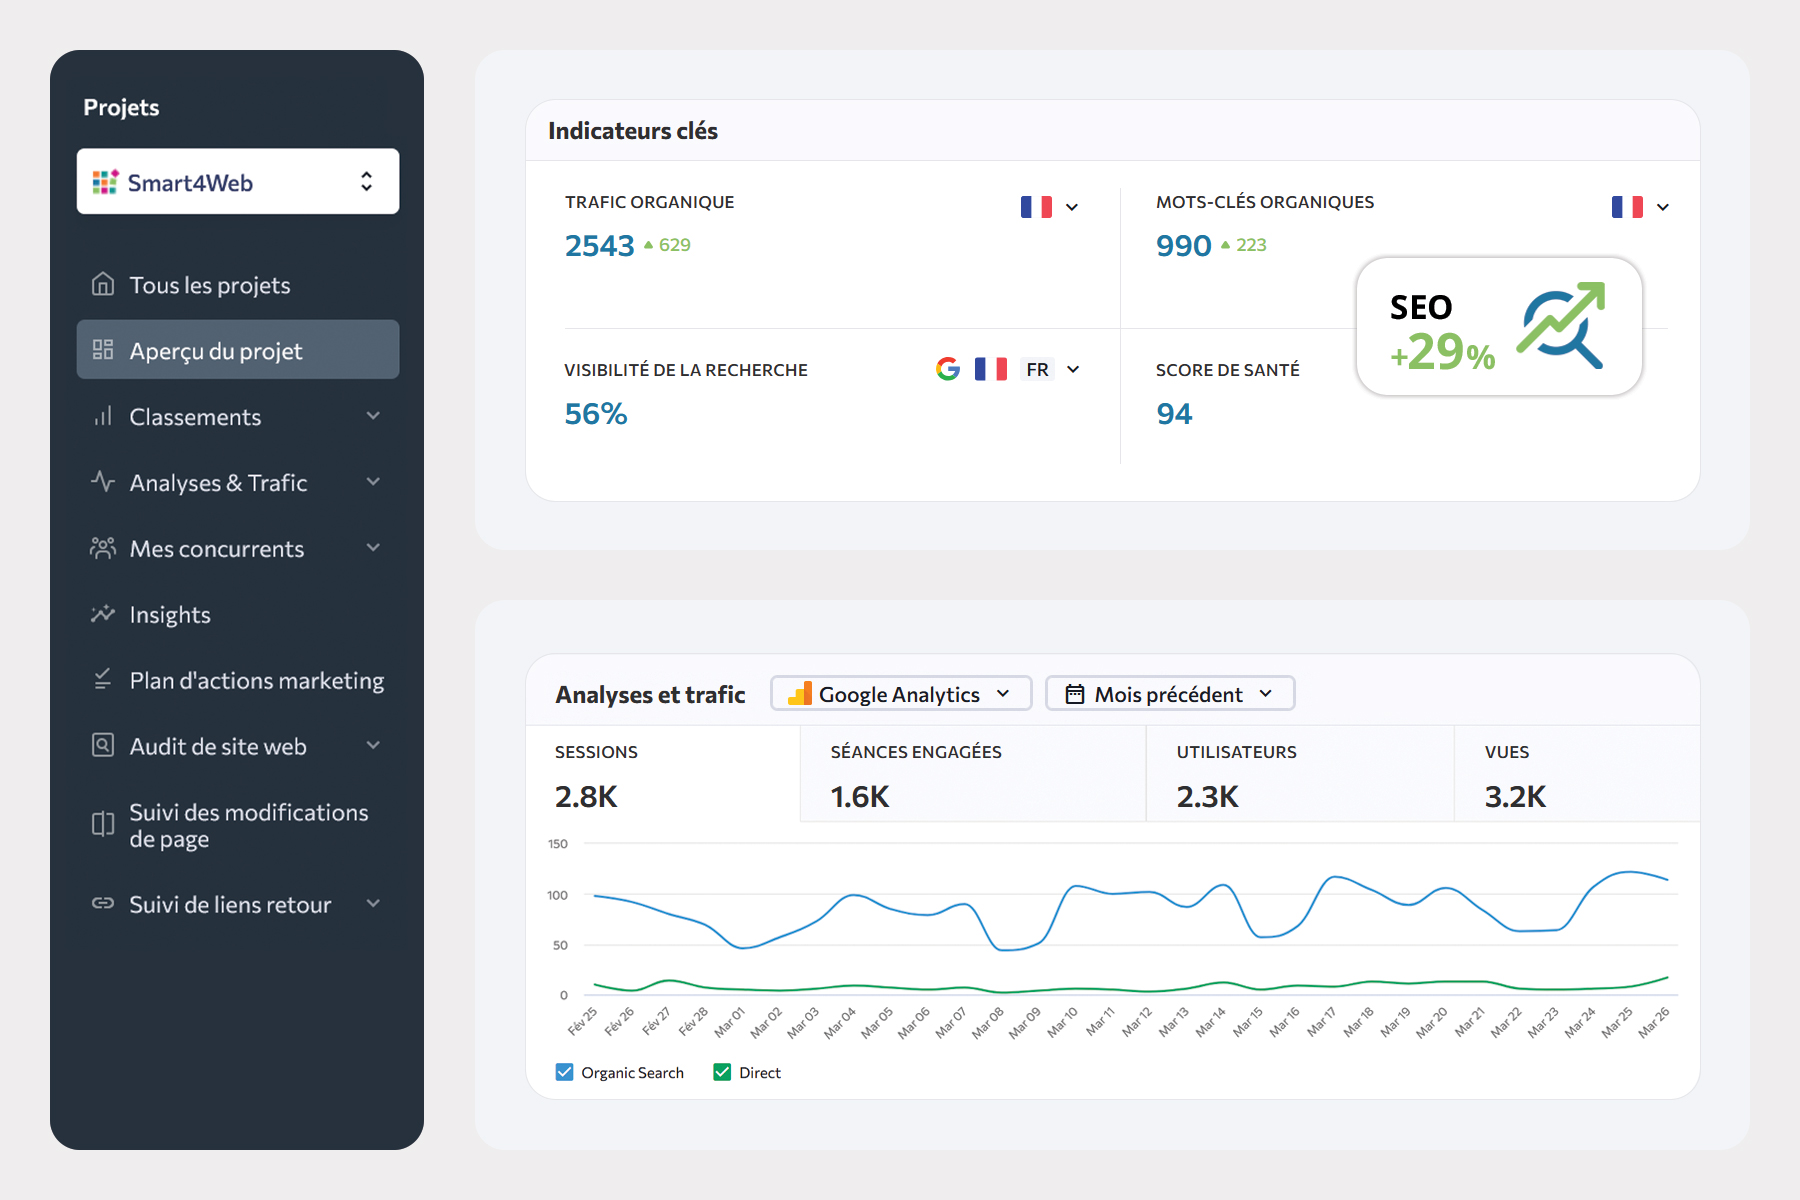Click the link icon for Suivi de liens retour
This screenshot has height=1200, width=1800.
click(103, 904)
